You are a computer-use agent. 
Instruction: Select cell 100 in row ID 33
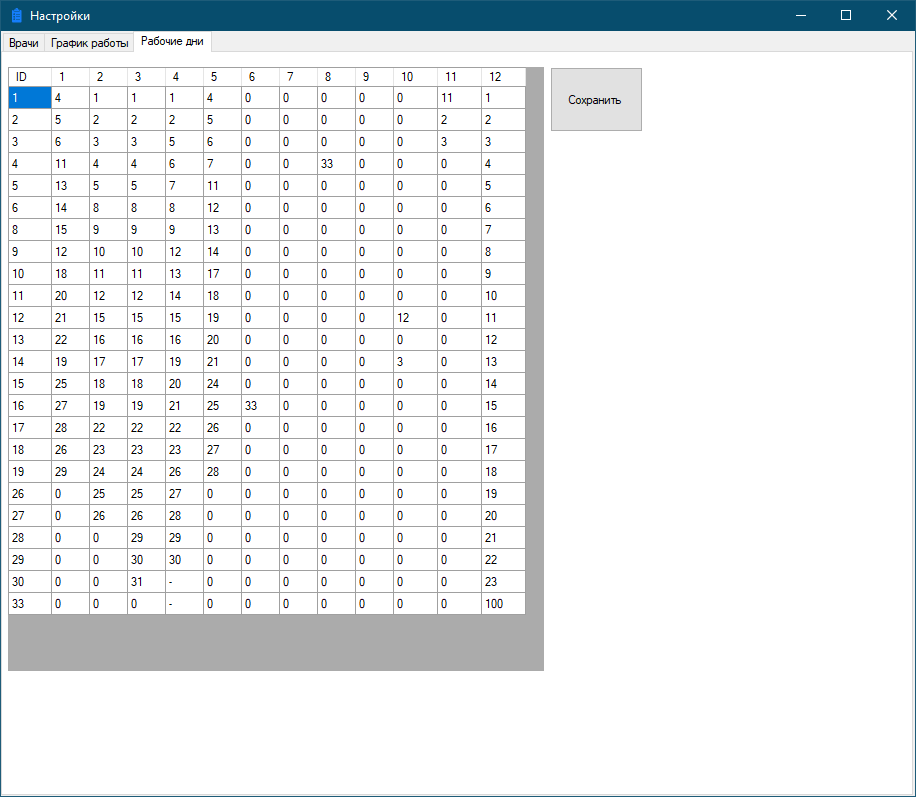(x=503, y=604)
